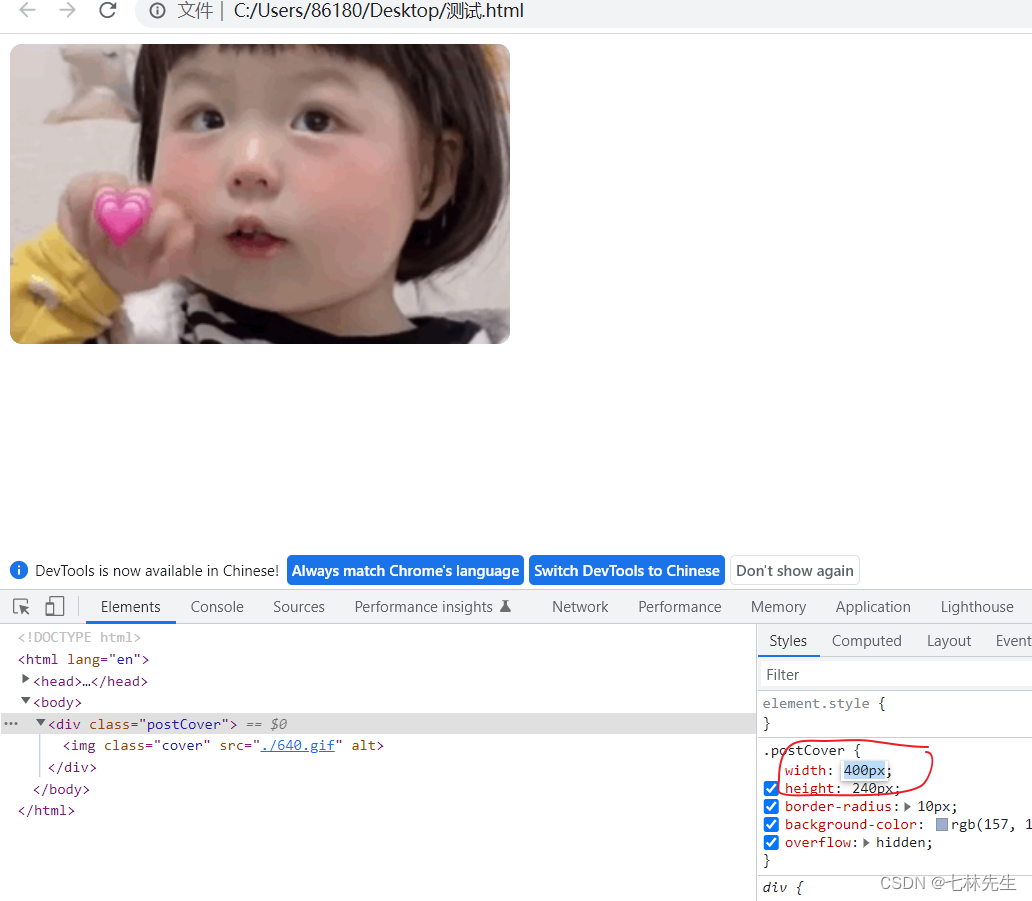Dismiss with Don't show again
The height and width of the screenshot is (901, 1032).
pos(794,570)
